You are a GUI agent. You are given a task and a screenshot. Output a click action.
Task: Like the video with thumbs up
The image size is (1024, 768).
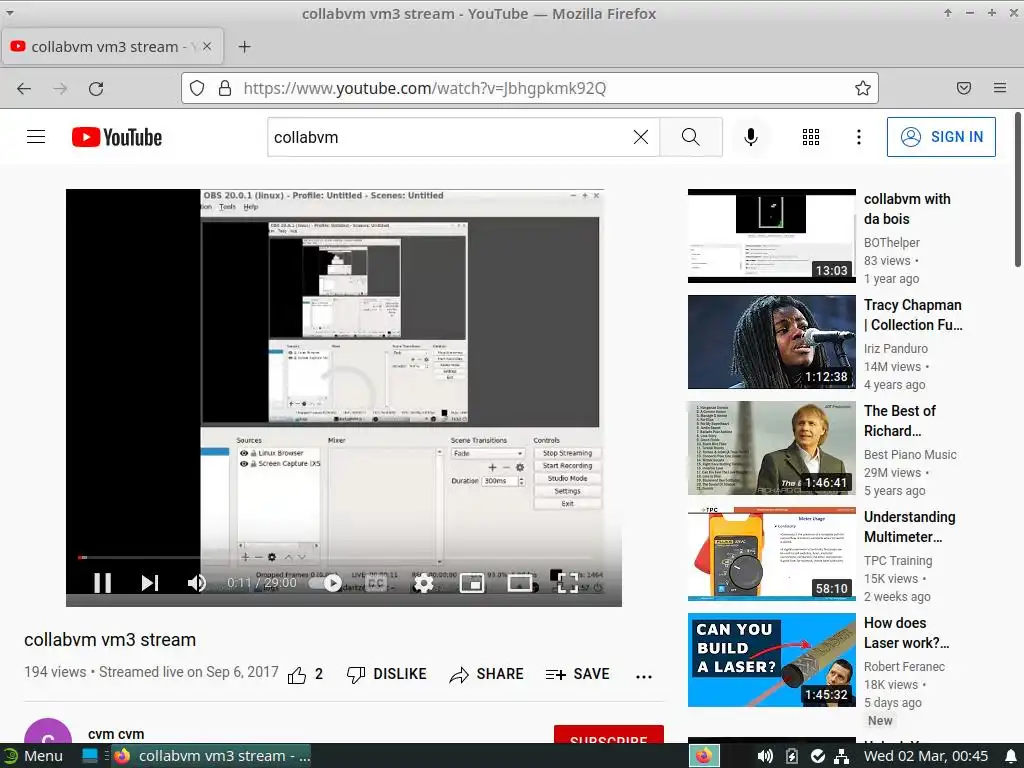[305, 674]
